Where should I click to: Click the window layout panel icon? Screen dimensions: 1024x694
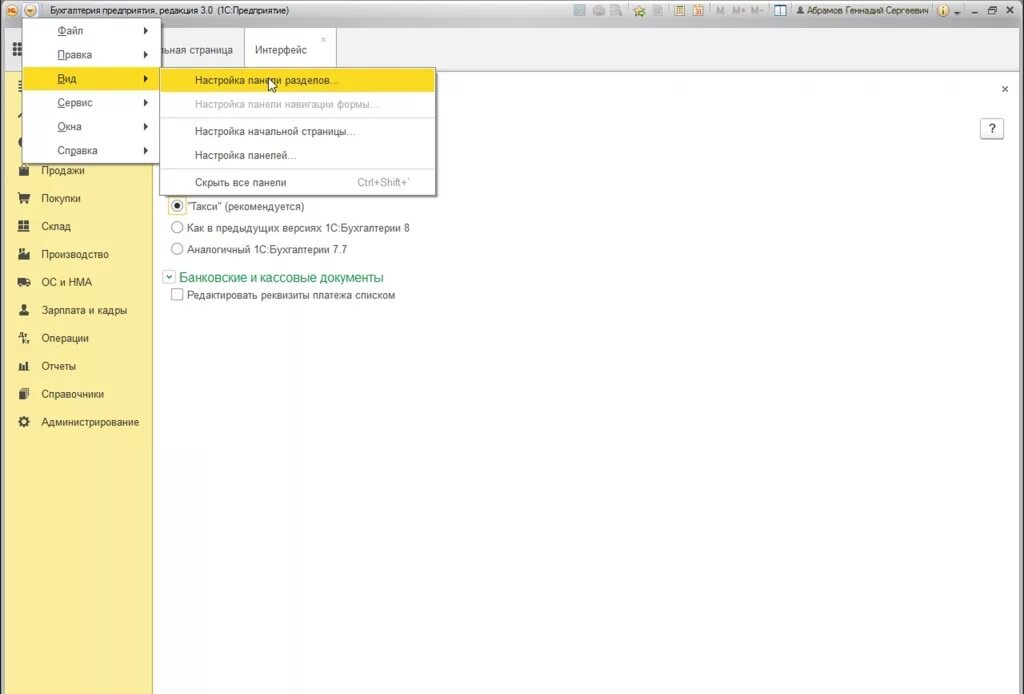tap(780, 10)
